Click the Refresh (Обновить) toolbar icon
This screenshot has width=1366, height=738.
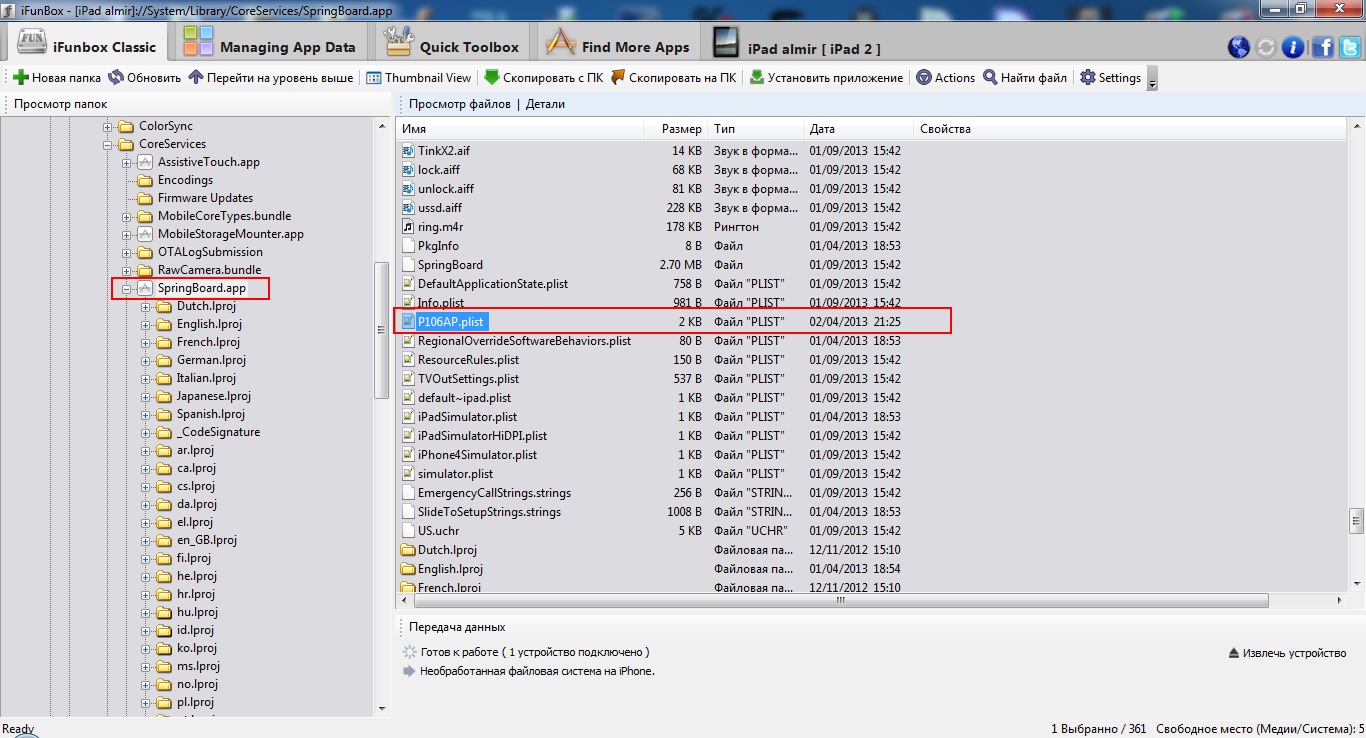pyautogui.click(x=116, y=77)
